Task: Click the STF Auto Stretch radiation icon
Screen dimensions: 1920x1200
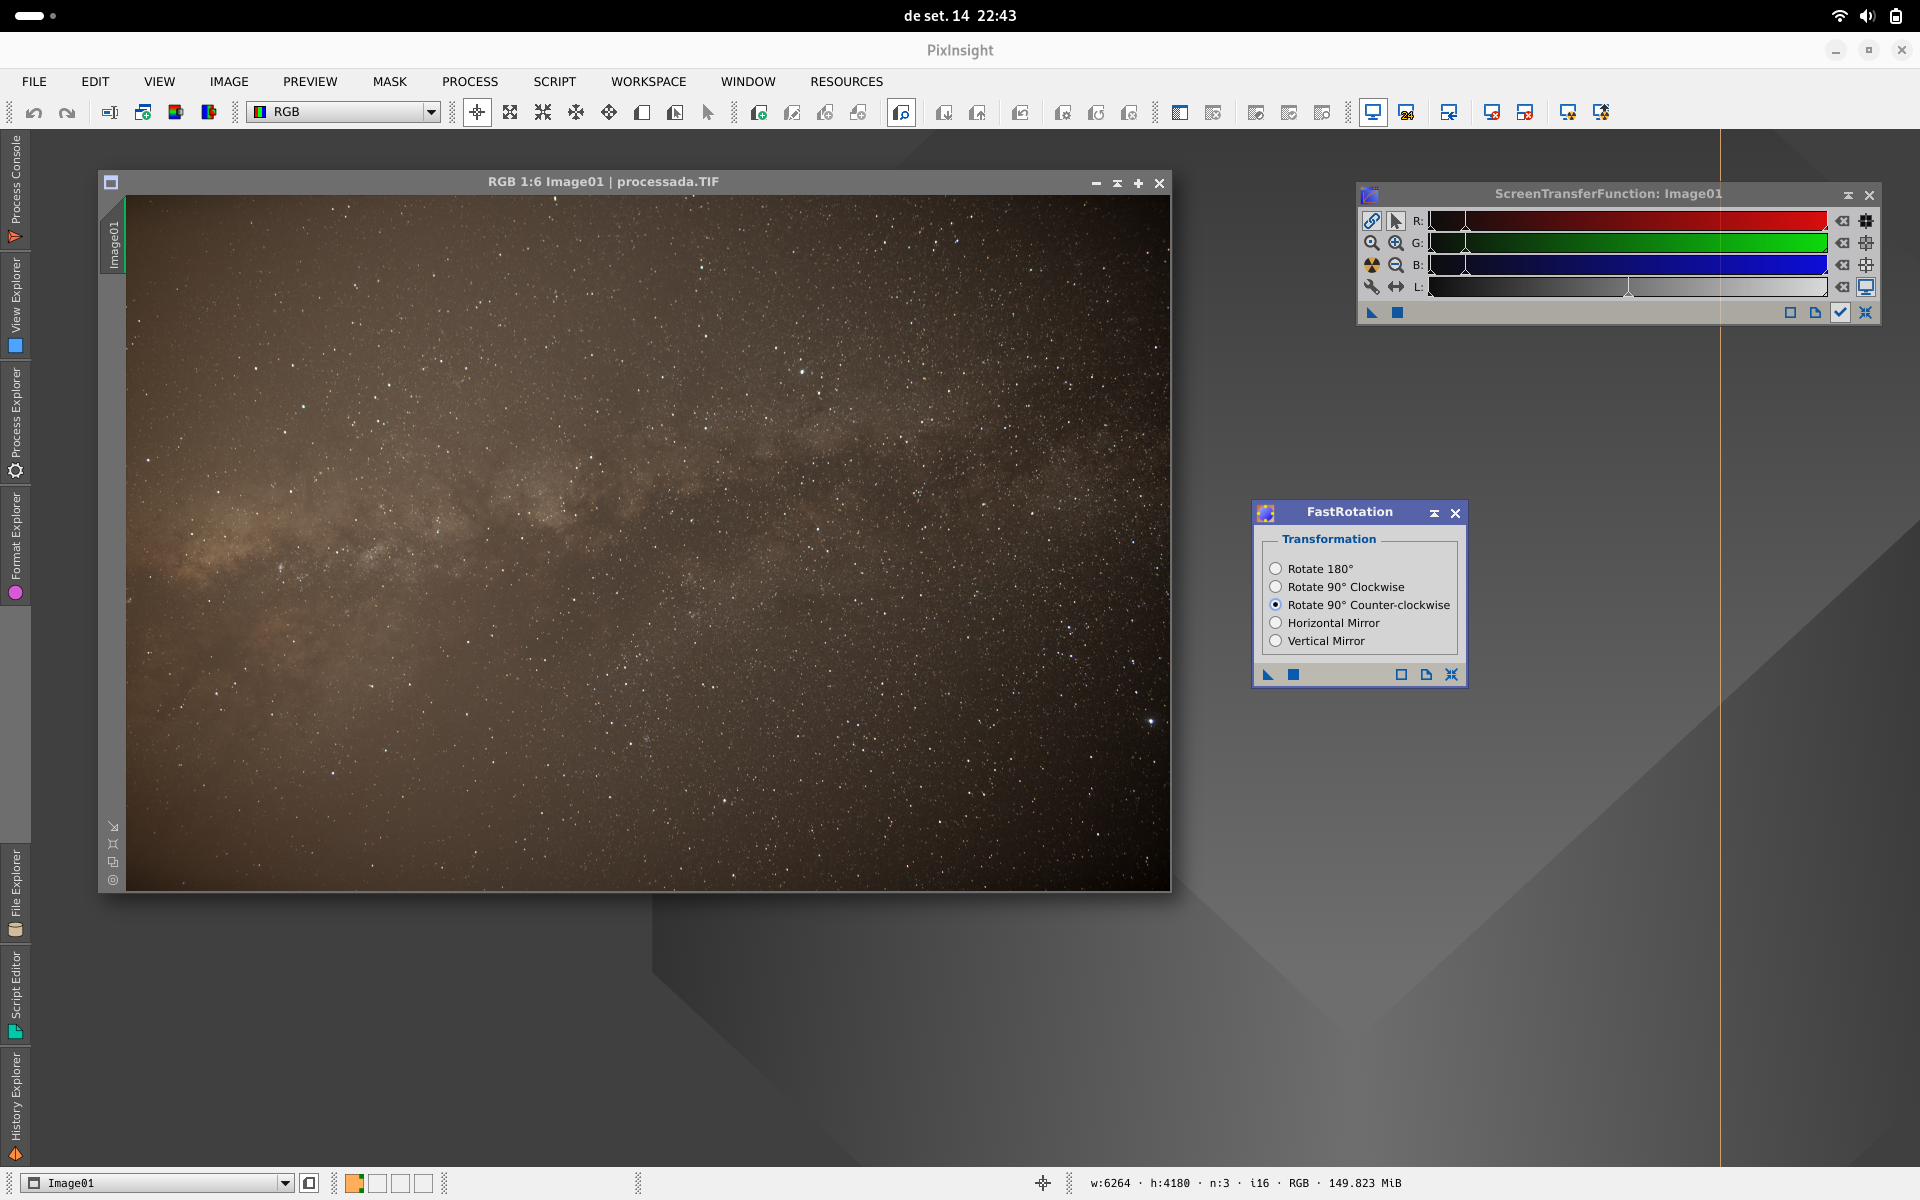Action: pyautogui.click(x=1372, y=265)
